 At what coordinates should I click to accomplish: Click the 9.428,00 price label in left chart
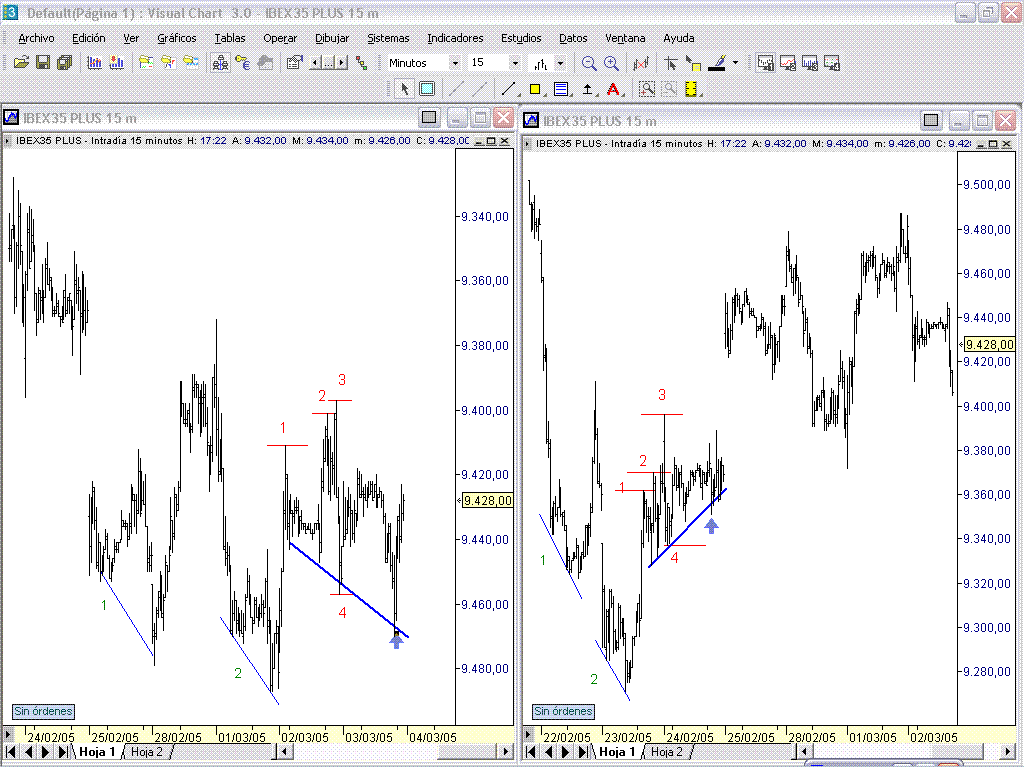point(487,500)
